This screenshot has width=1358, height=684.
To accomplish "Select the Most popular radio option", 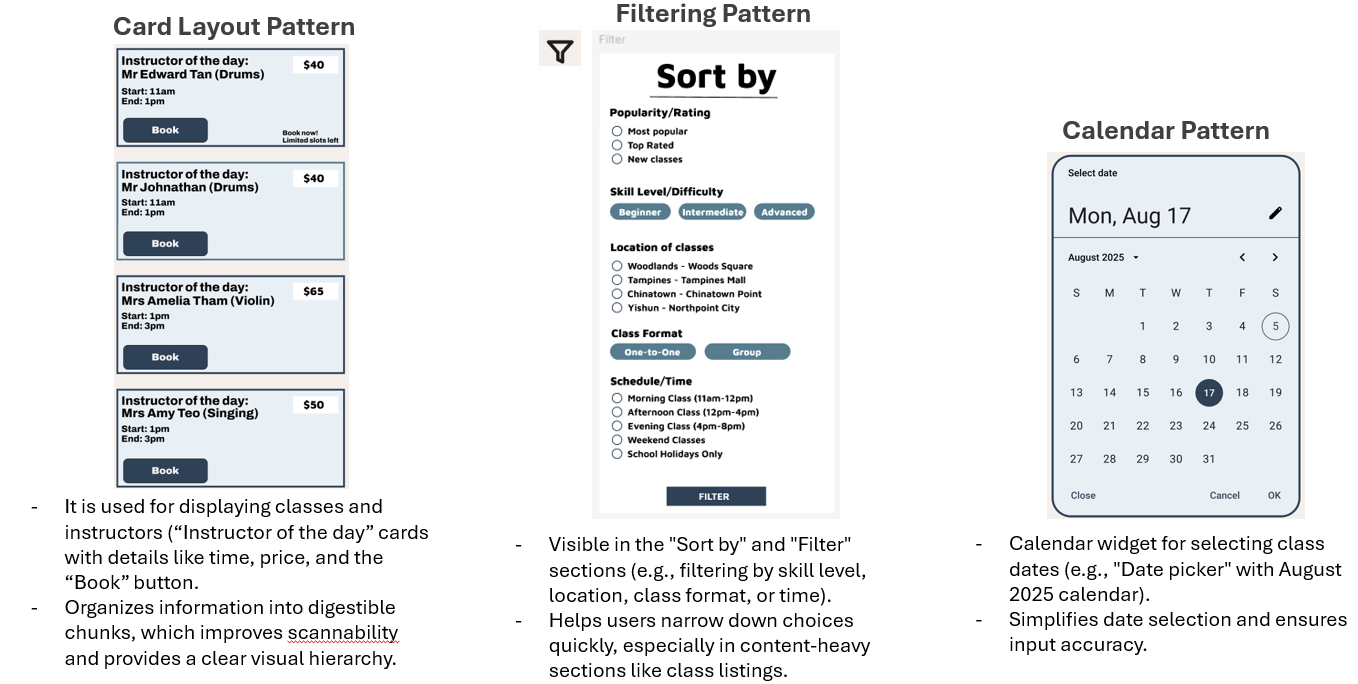I will coord(617,131).
